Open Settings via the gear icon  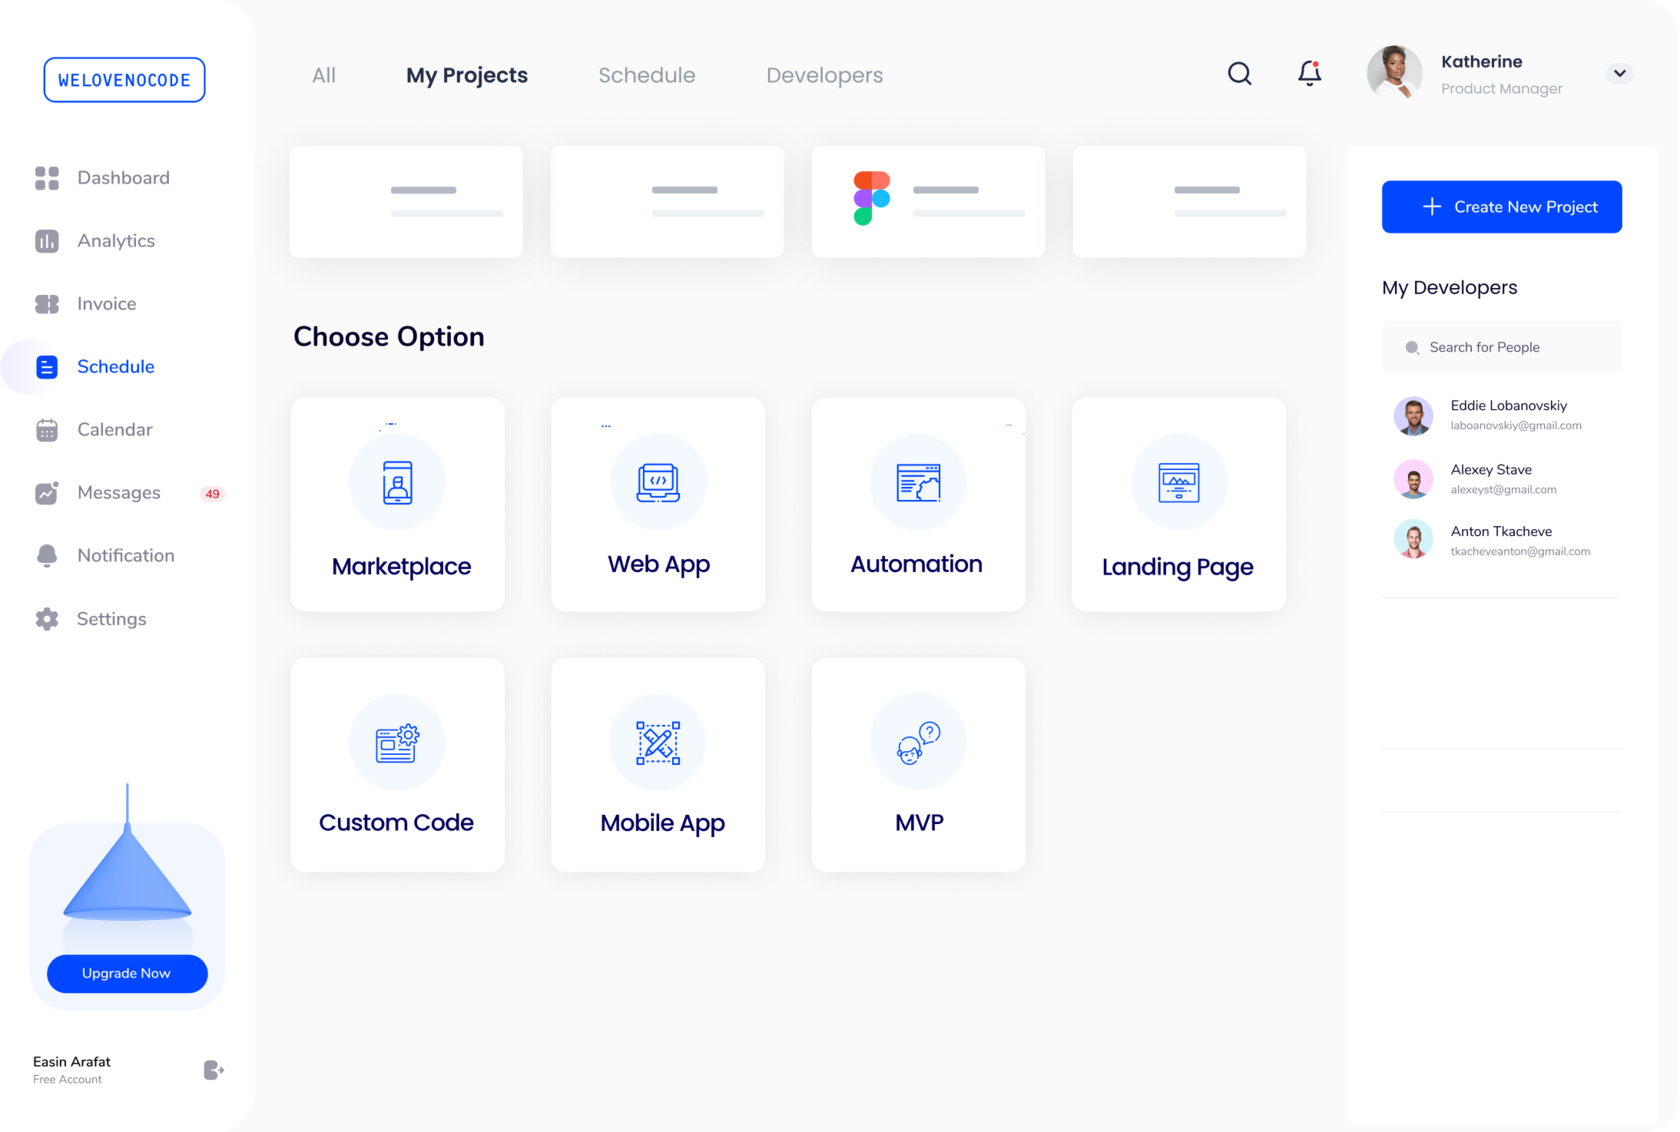point(46,618)
